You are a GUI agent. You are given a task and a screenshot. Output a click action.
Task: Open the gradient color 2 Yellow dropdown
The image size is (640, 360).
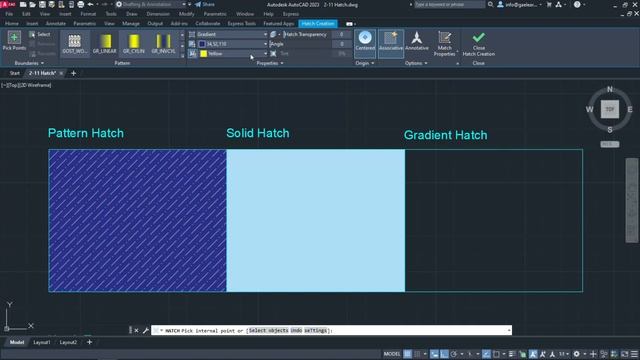(x=232, y=53)
